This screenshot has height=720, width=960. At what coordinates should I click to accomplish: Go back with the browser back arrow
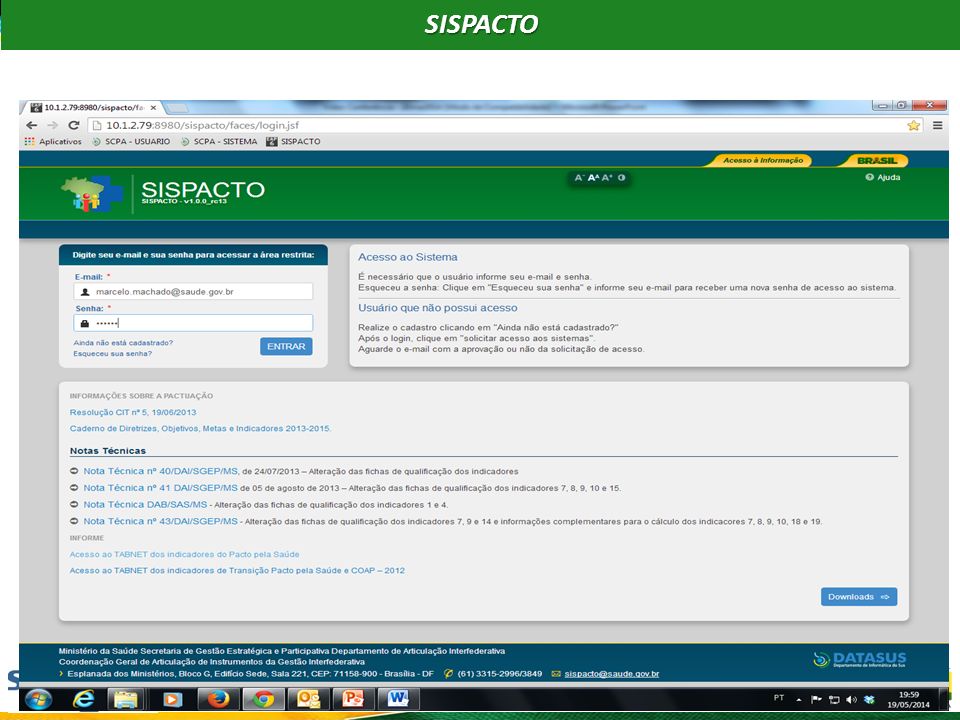tap(32, 126)
